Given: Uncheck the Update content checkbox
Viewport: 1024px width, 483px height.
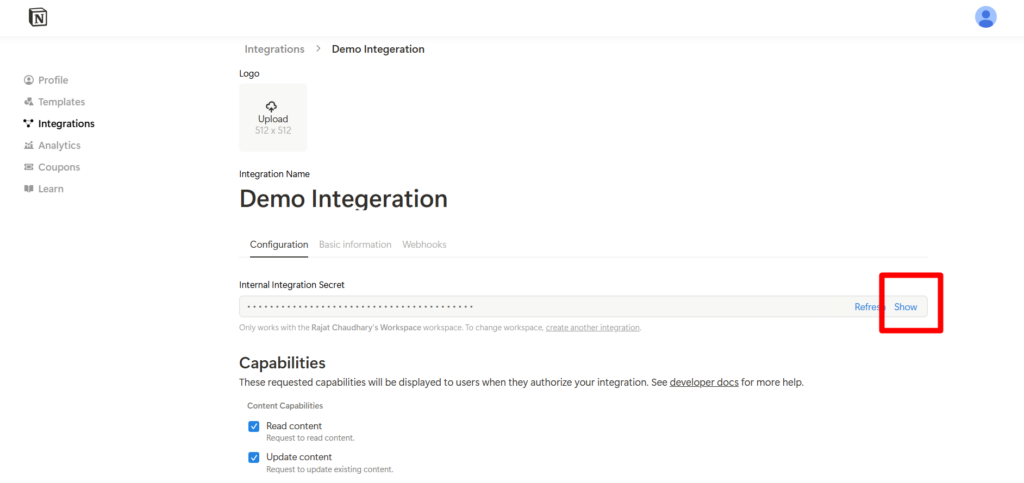Looking at the screenshot, I should (x=254, y=458).
